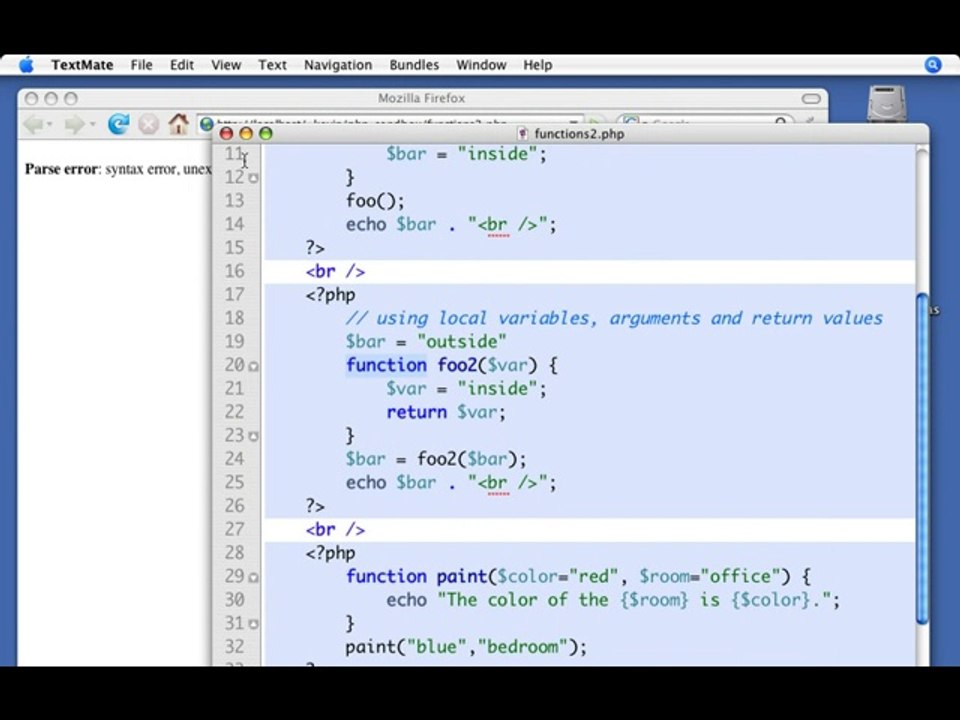Collapse the fold marker on line 31
This screenshot has height=720, width=960.
[x=253, y=624]
